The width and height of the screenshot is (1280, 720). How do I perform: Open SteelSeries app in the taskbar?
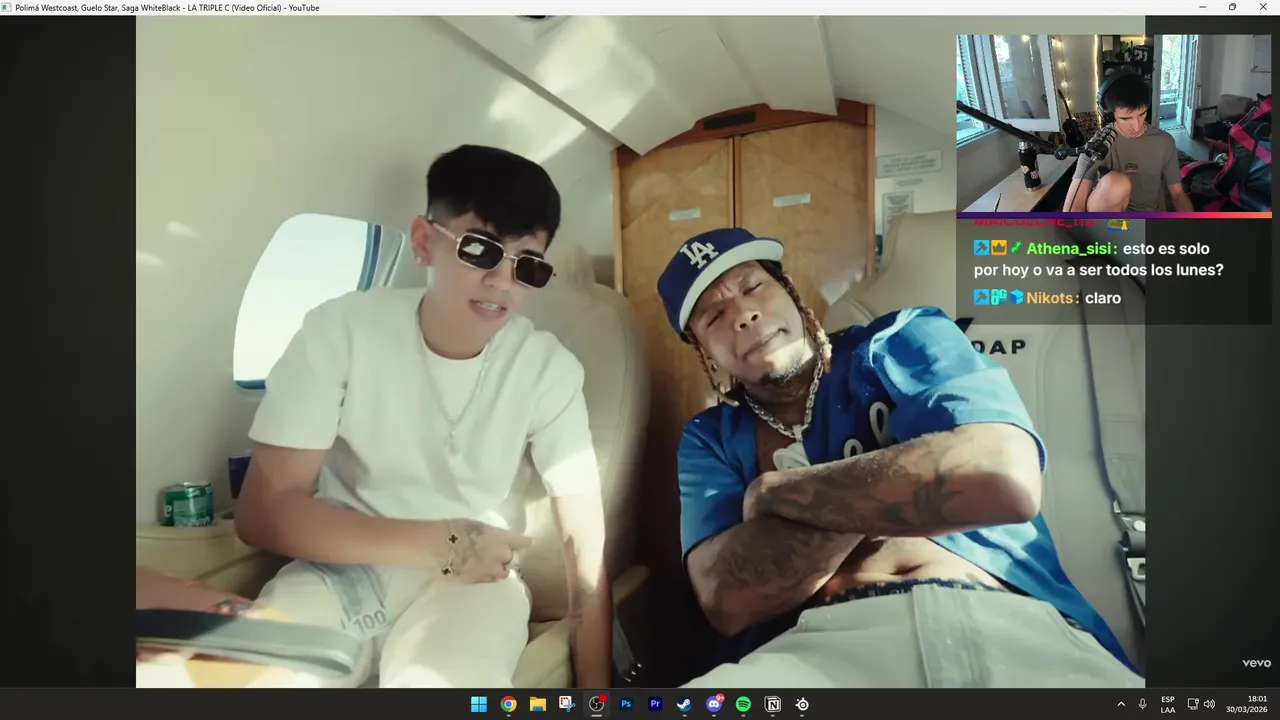[x=802, y=704]
